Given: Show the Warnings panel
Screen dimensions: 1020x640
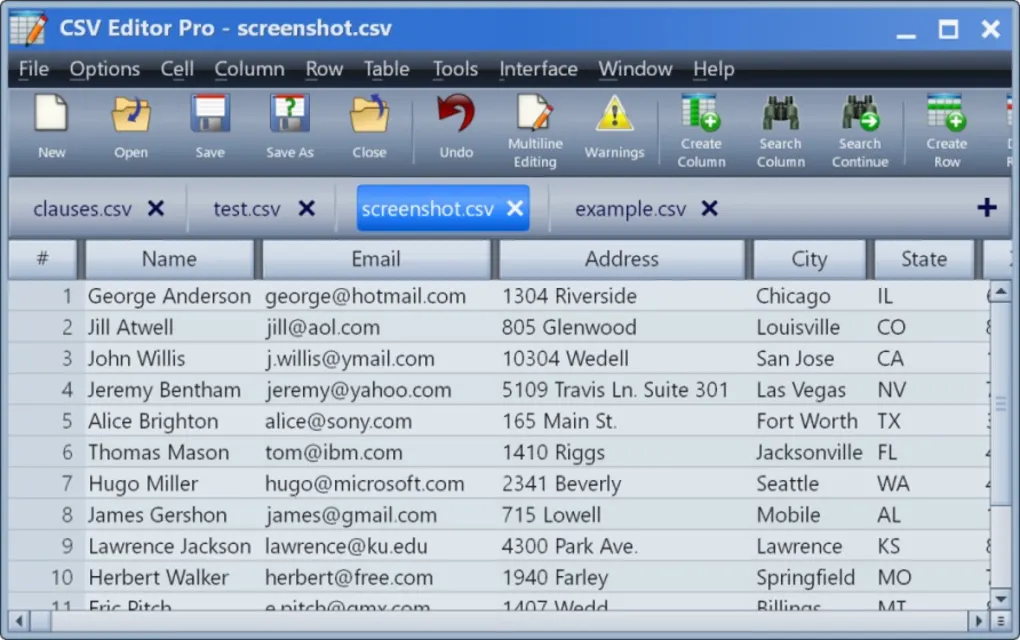Looking at the screenshot, I should pyautogui.click(x=614, y=126).
